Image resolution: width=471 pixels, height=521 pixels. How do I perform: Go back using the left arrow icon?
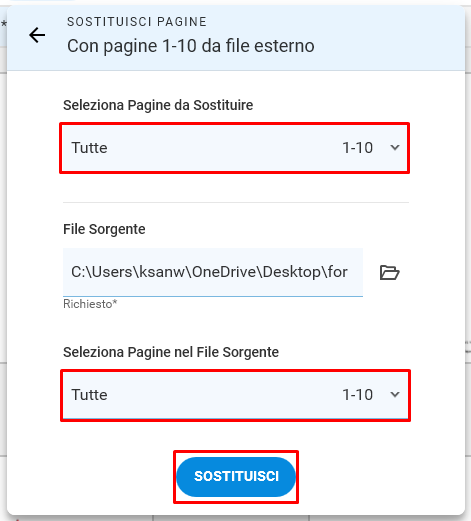tap(37, 35)
